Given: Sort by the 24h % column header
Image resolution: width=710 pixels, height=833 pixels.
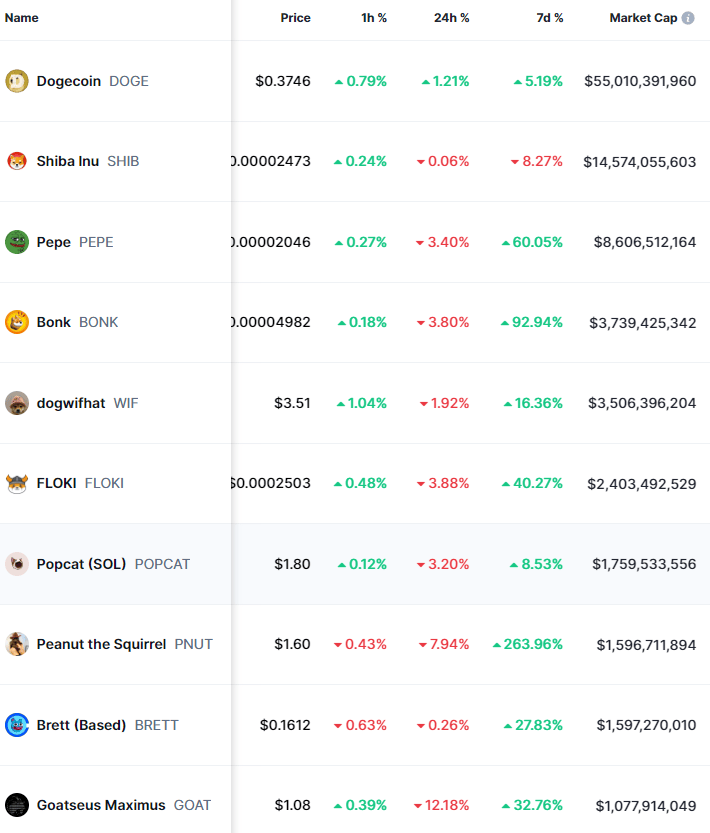Looking at the screenshot, I should (452, 18).
